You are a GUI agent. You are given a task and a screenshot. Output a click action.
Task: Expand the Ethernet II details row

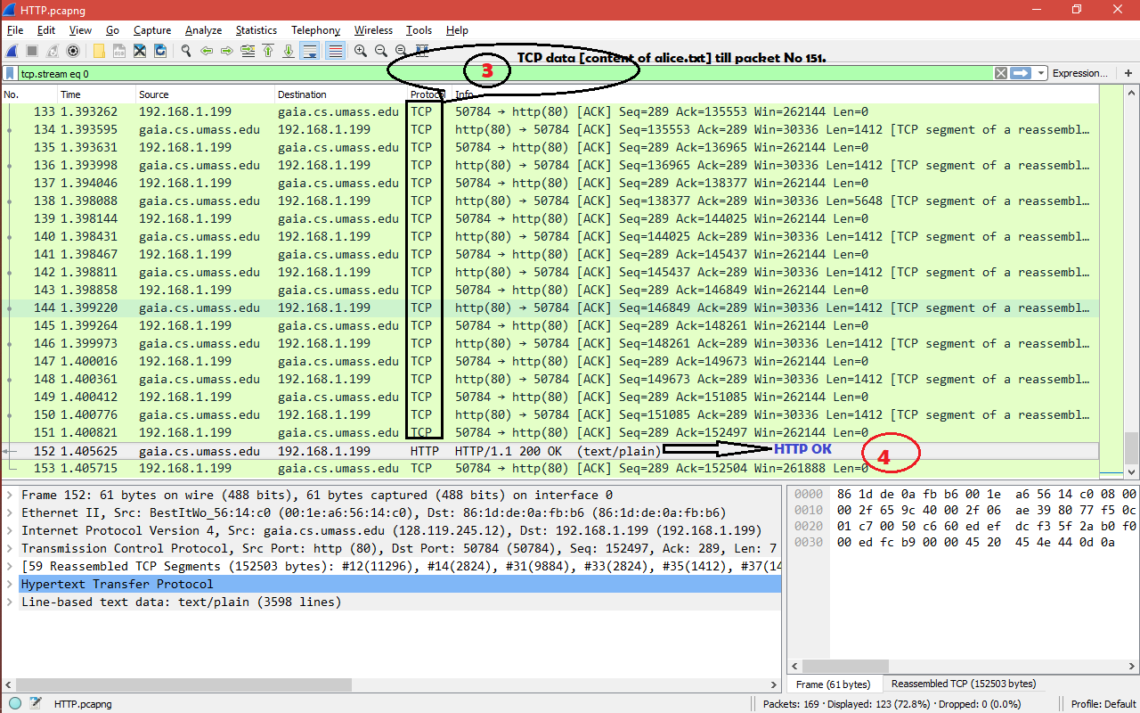pyautogui.click(x=10, y=513)
